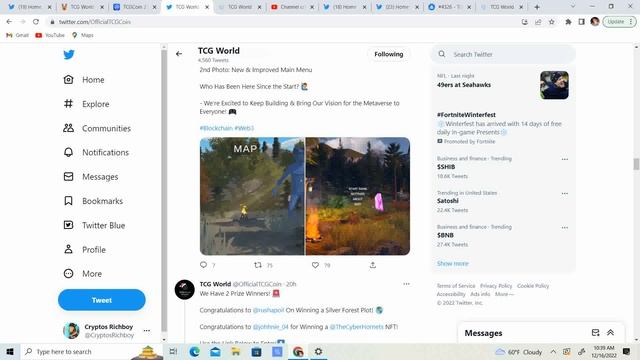This screenshot has width=640, height=360.
Task: Open Cookie Policy link
Action: tap(533, 286)
